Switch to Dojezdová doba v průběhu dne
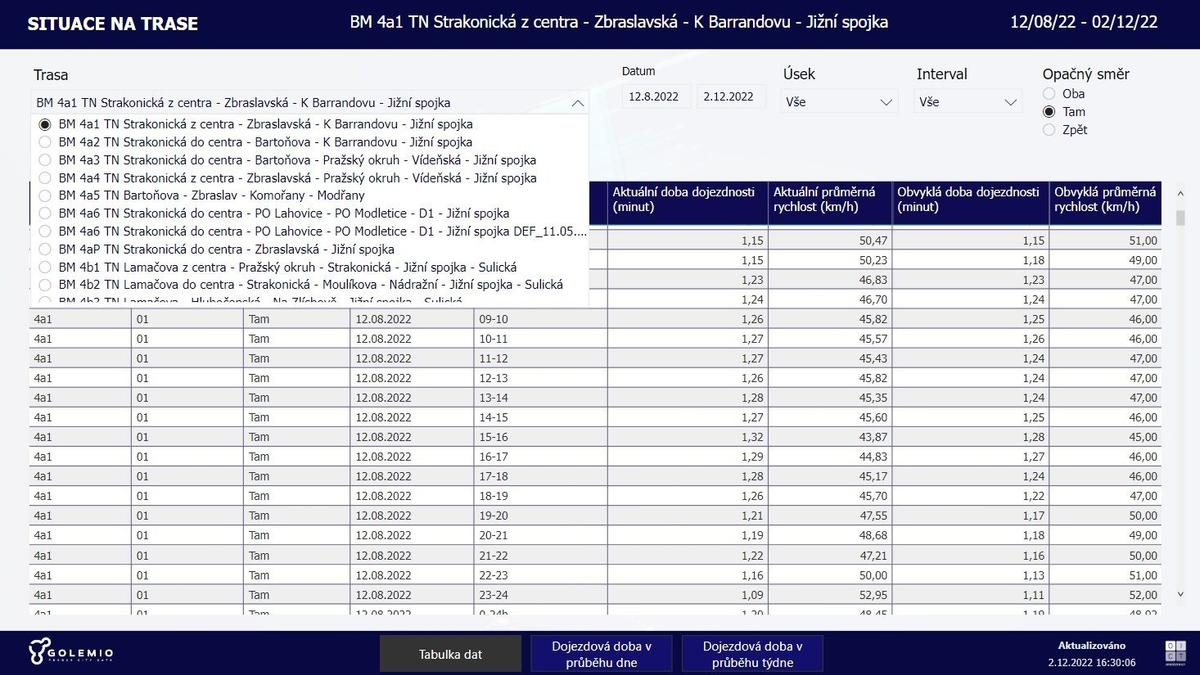Viewport: 1200px width, 675px height. tap(601, 654)
